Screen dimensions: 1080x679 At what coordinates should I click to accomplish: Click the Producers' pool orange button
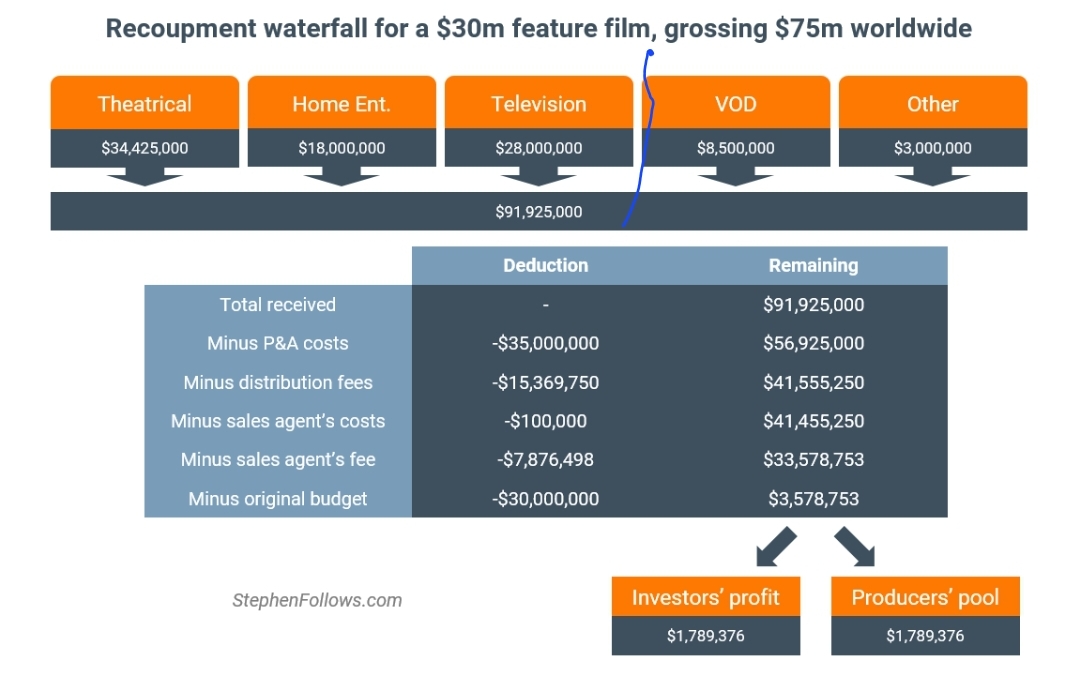(924, 597)
